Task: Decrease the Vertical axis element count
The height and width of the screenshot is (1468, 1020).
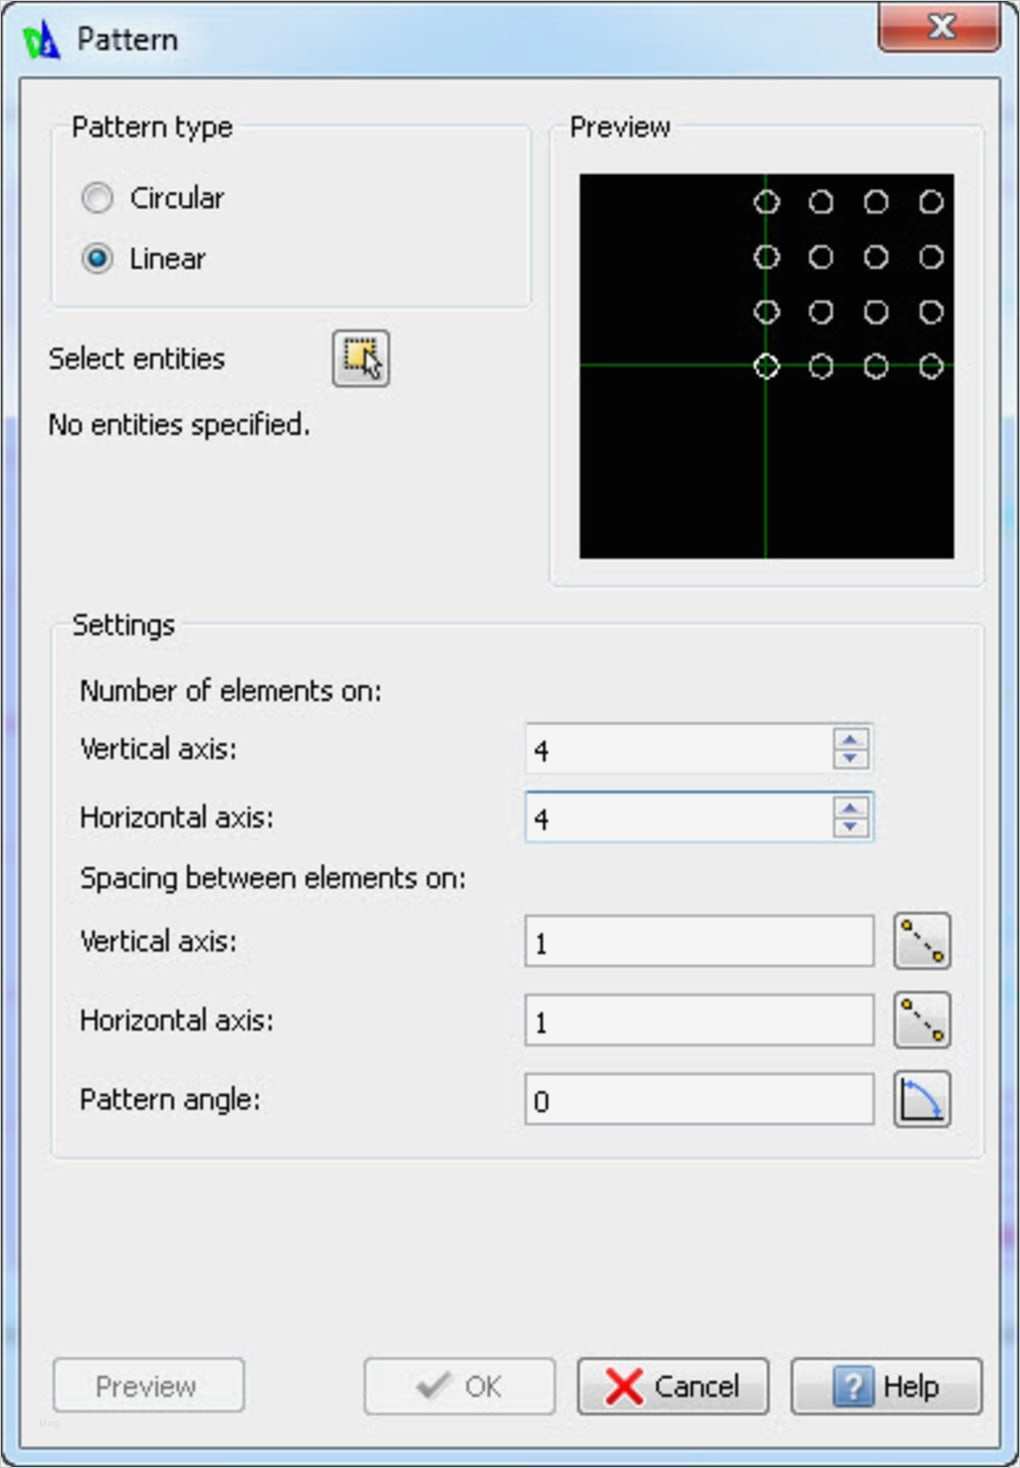Action: coord(850,758)
